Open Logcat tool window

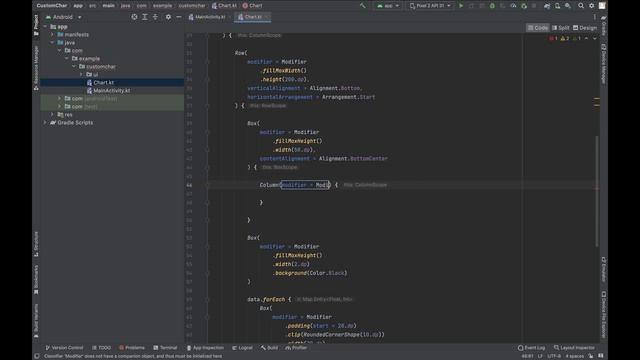click(242, 348)
